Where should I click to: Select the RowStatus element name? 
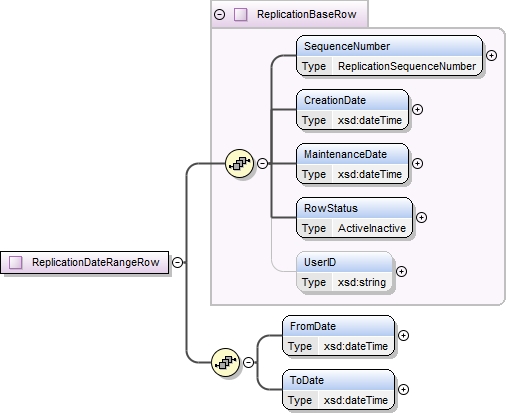(331, 208)
